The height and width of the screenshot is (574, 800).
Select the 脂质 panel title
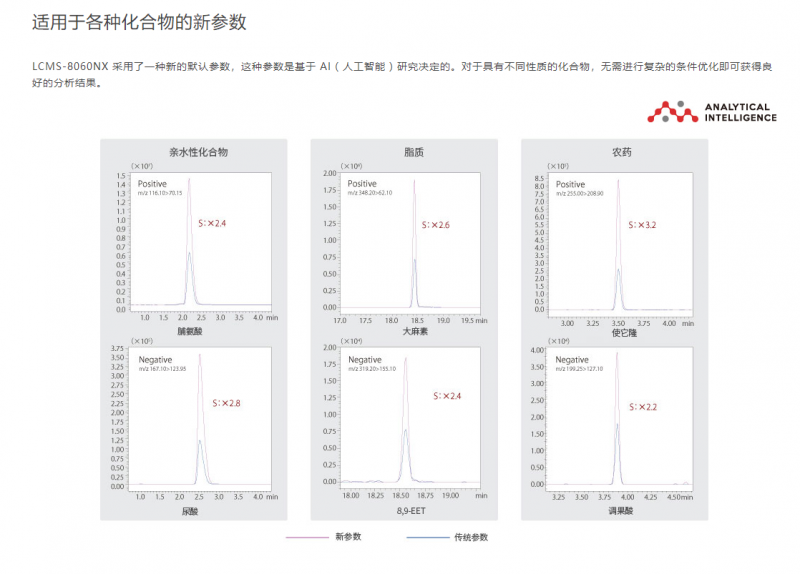click(413, 152)
